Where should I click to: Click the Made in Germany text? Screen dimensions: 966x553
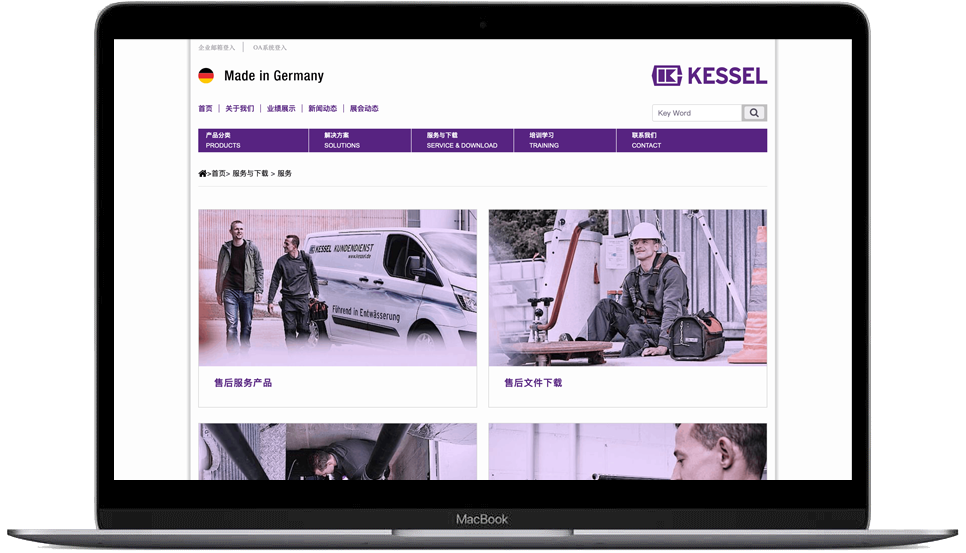274,76
